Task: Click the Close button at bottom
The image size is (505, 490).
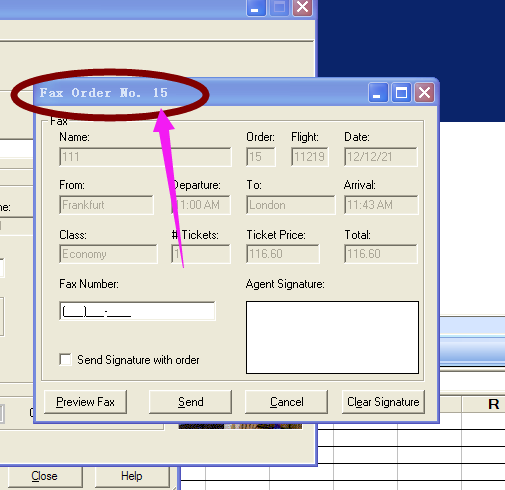Action: click(45, 477)
